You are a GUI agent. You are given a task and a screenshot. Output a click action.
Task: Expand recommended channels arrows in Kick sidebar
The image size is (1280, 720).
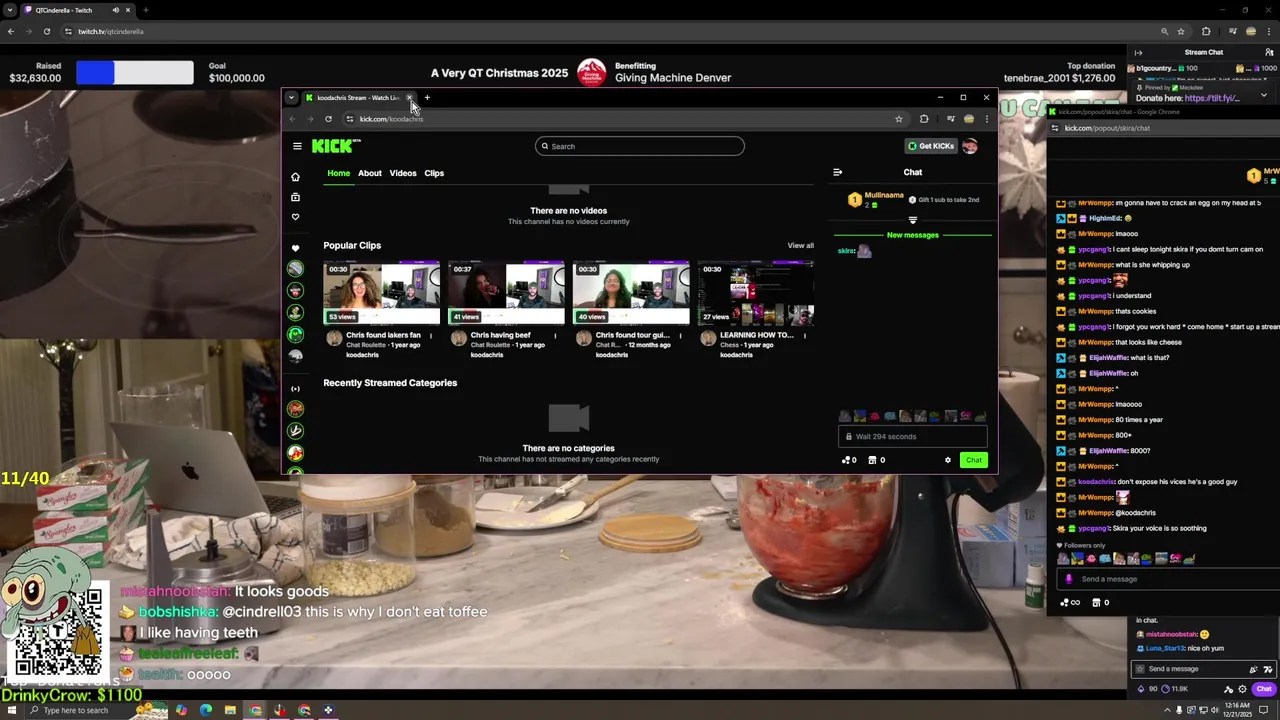(x=295, y=388)
